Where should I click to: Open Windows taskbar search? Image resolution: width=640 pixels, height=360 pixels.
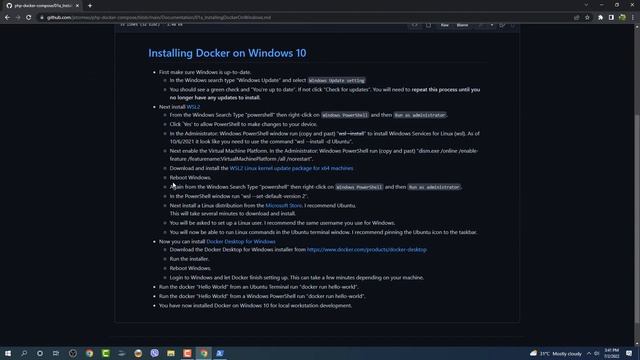pos(24,353)
